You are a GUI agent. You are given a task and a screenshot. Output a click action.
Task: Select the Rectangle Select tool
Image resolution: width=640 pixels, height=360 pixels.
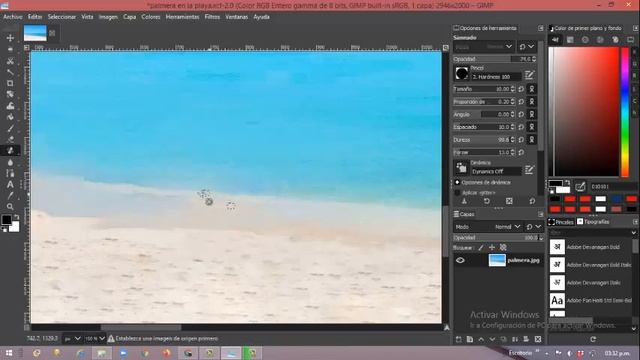tap(10, 49)
